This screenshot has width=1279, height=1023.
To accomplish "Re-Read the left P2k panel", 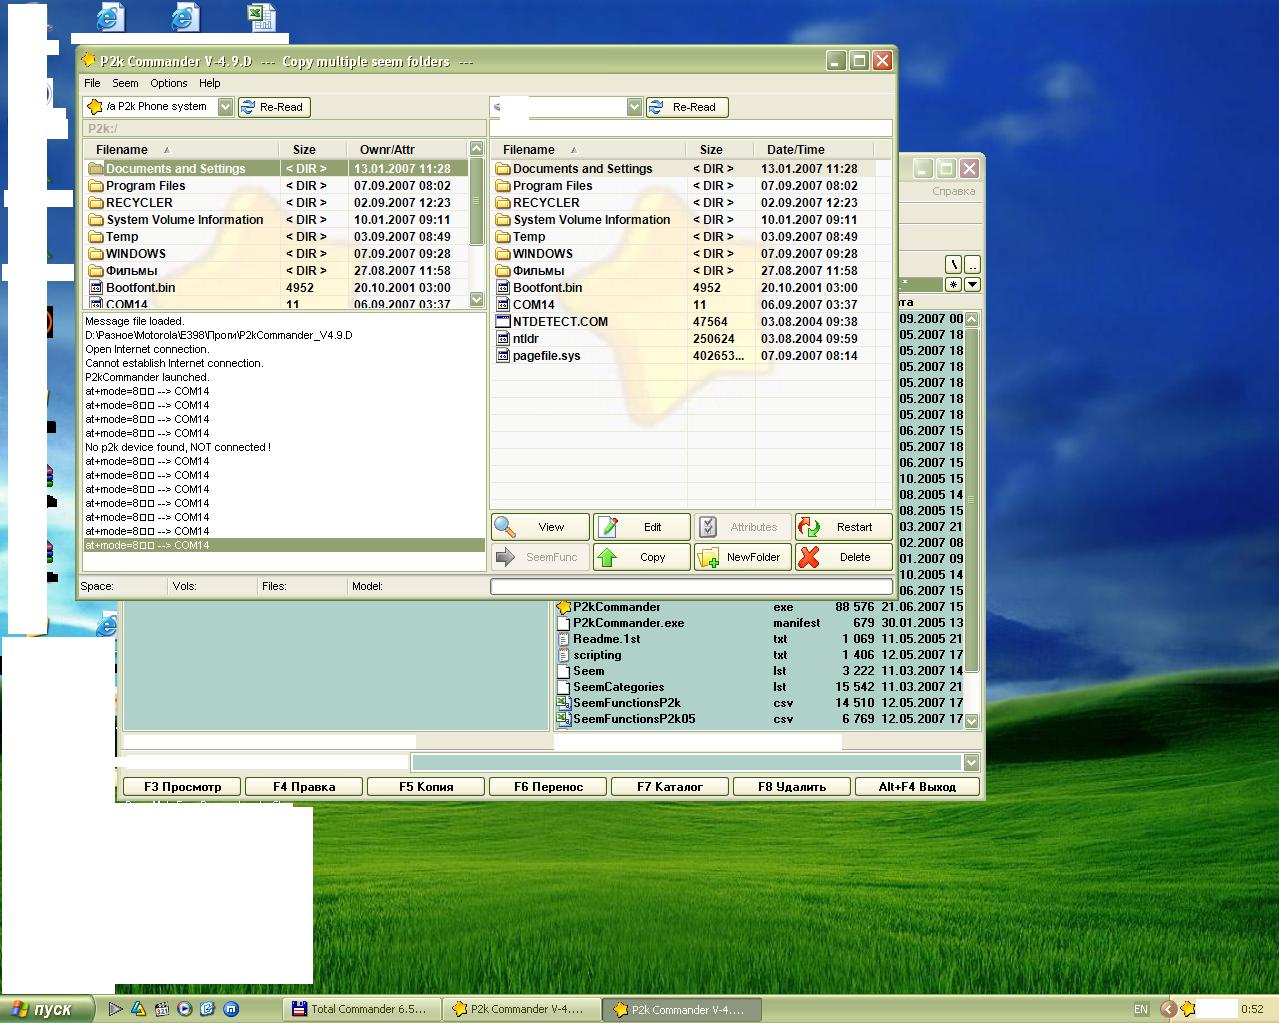I will (273, 107).
